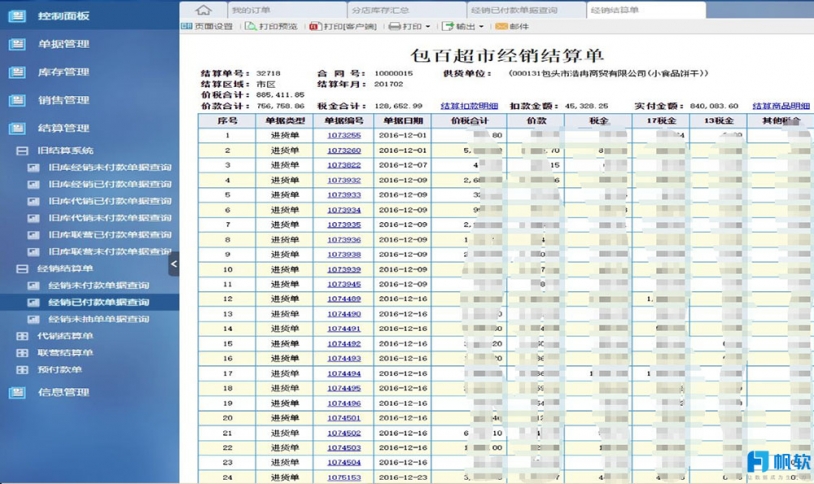Open document number 1074501 link

pos(344,418)
